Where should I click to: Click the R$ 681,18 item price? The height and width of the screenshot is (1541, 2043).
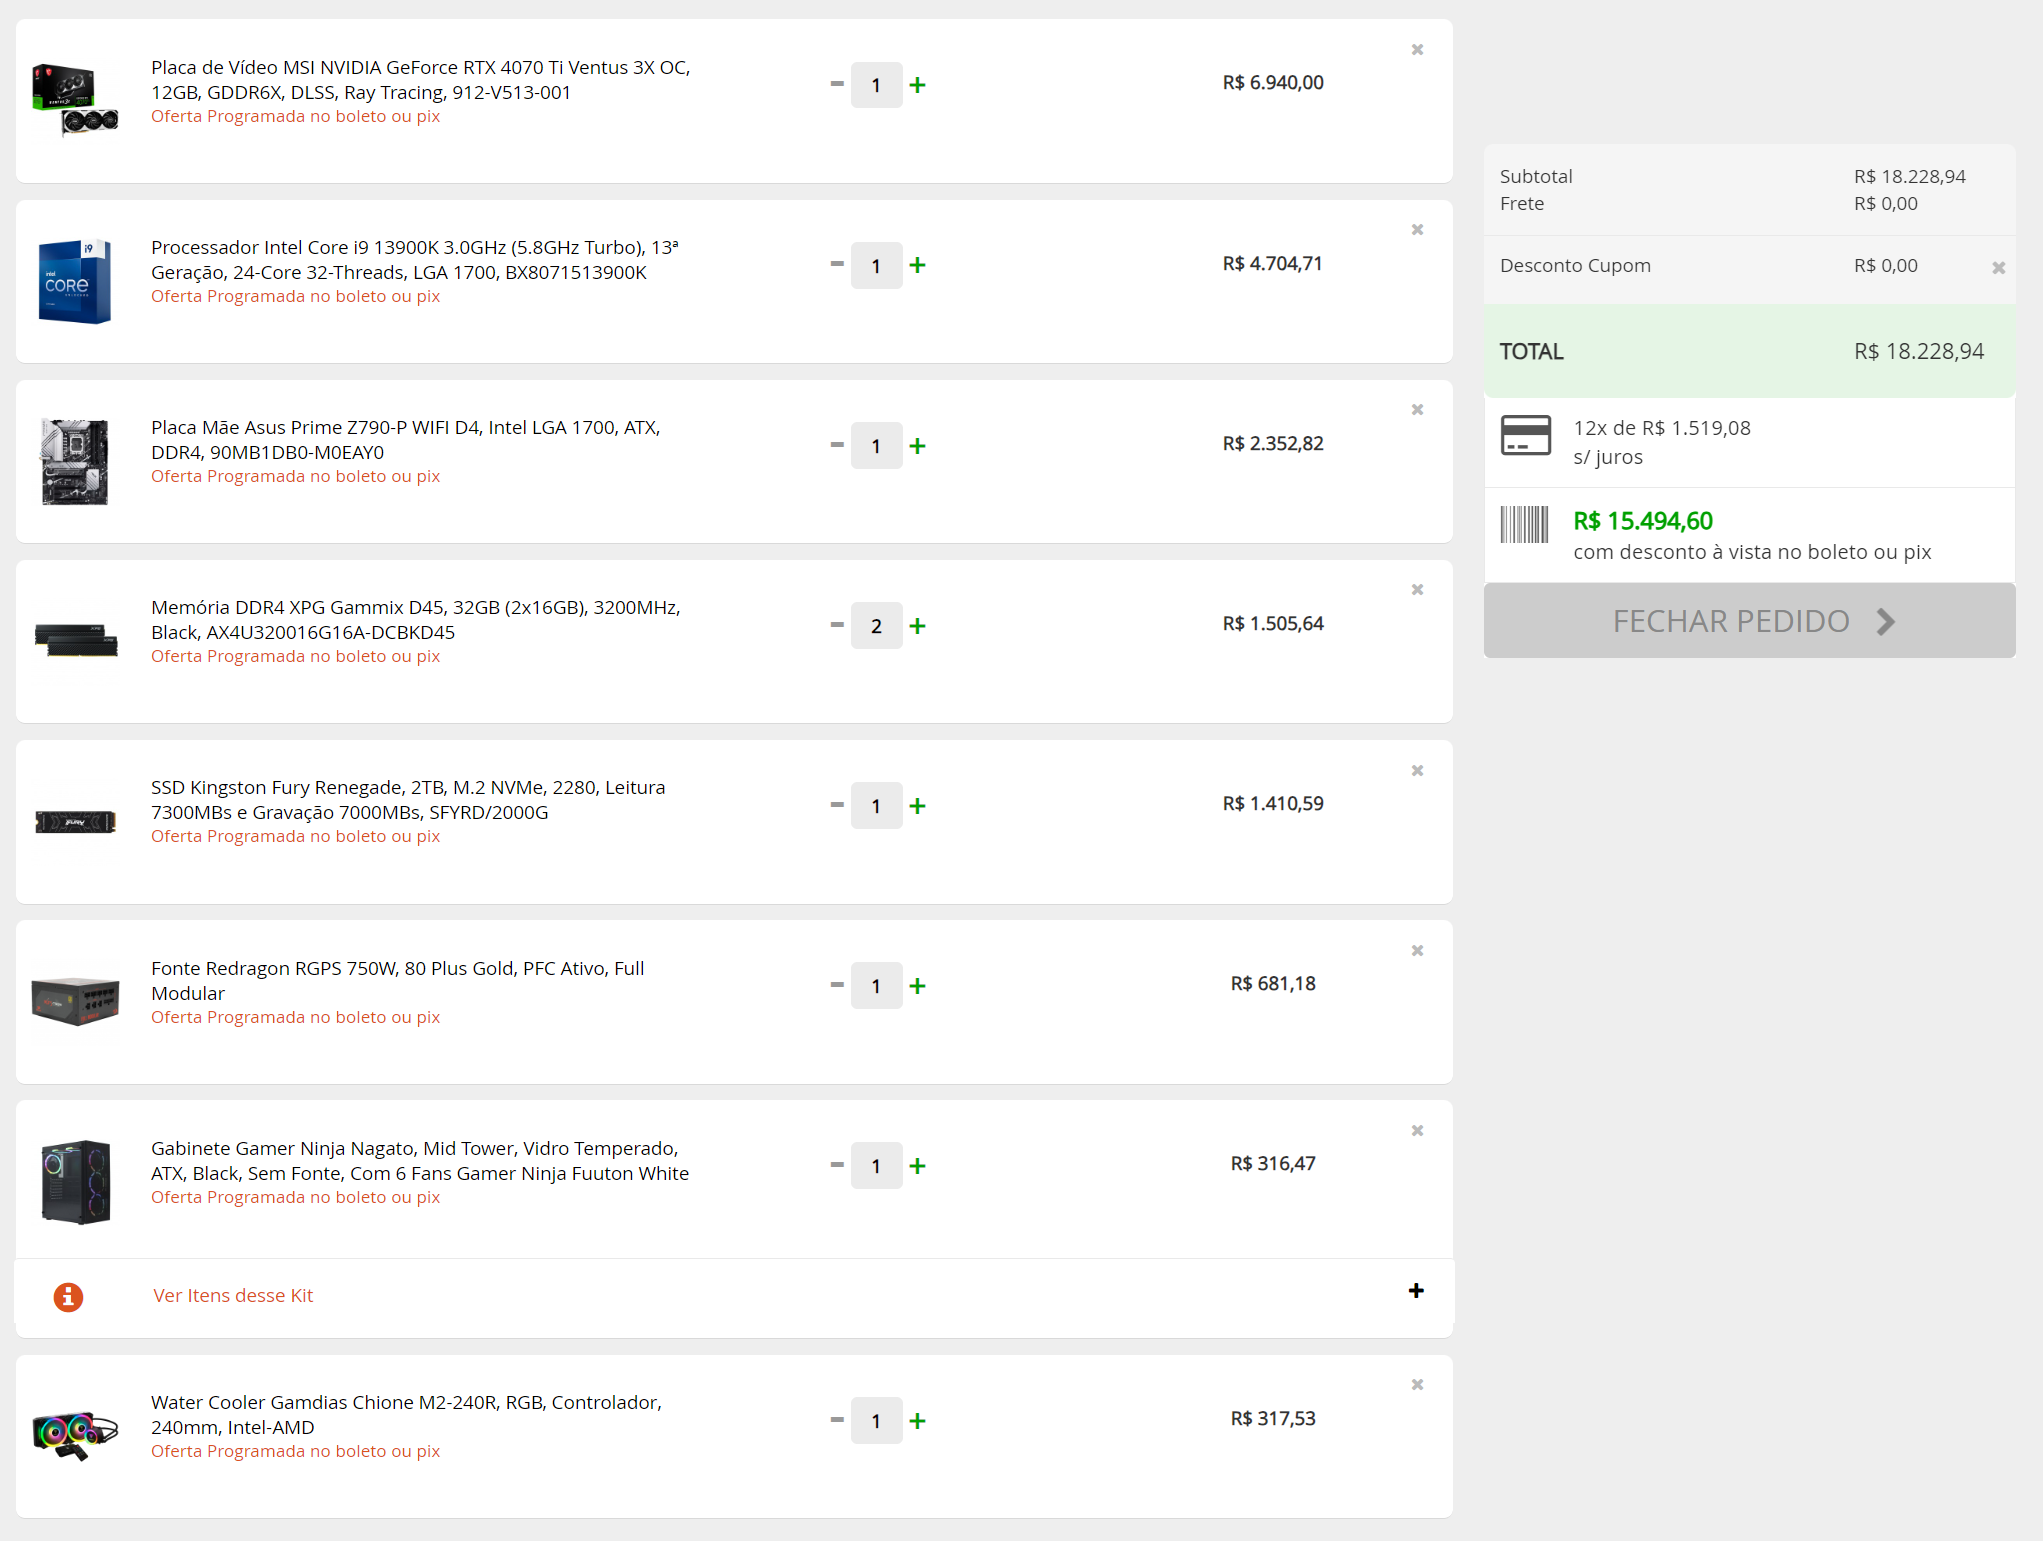coord(1273,984)
